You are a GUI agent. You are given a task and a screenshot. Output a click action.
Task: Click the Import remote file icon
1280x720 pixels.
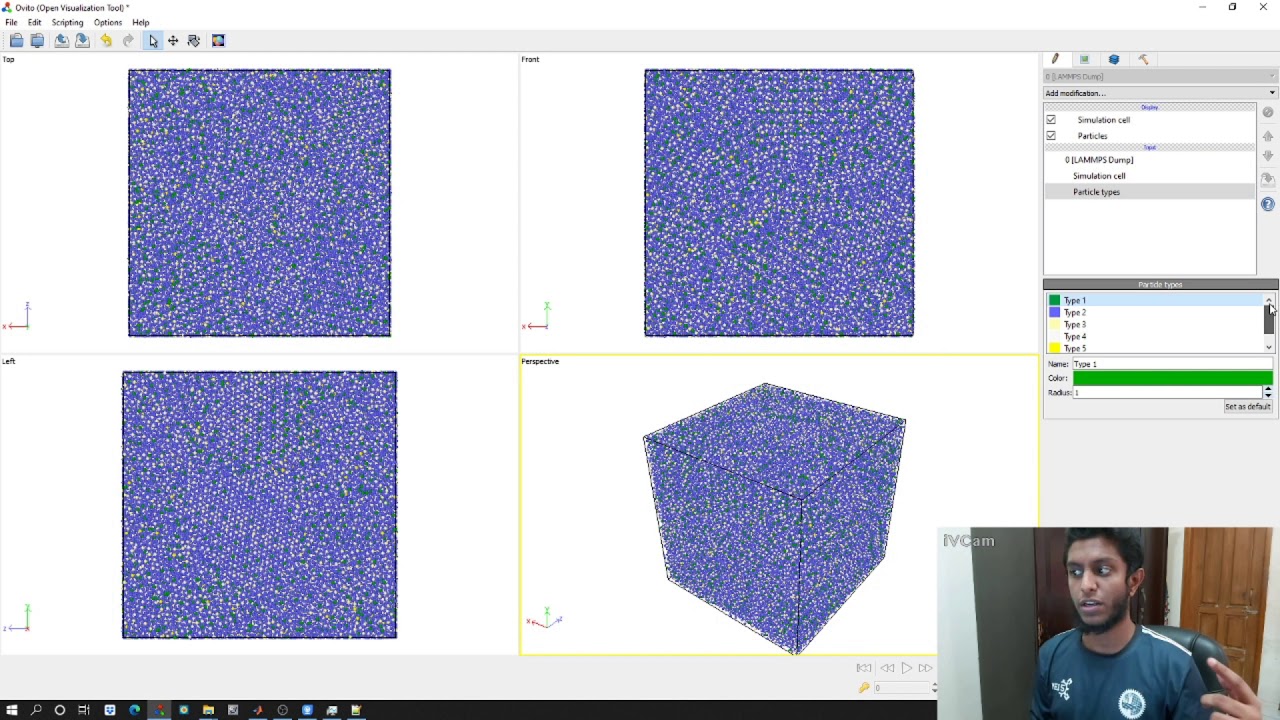click(37, 40)
